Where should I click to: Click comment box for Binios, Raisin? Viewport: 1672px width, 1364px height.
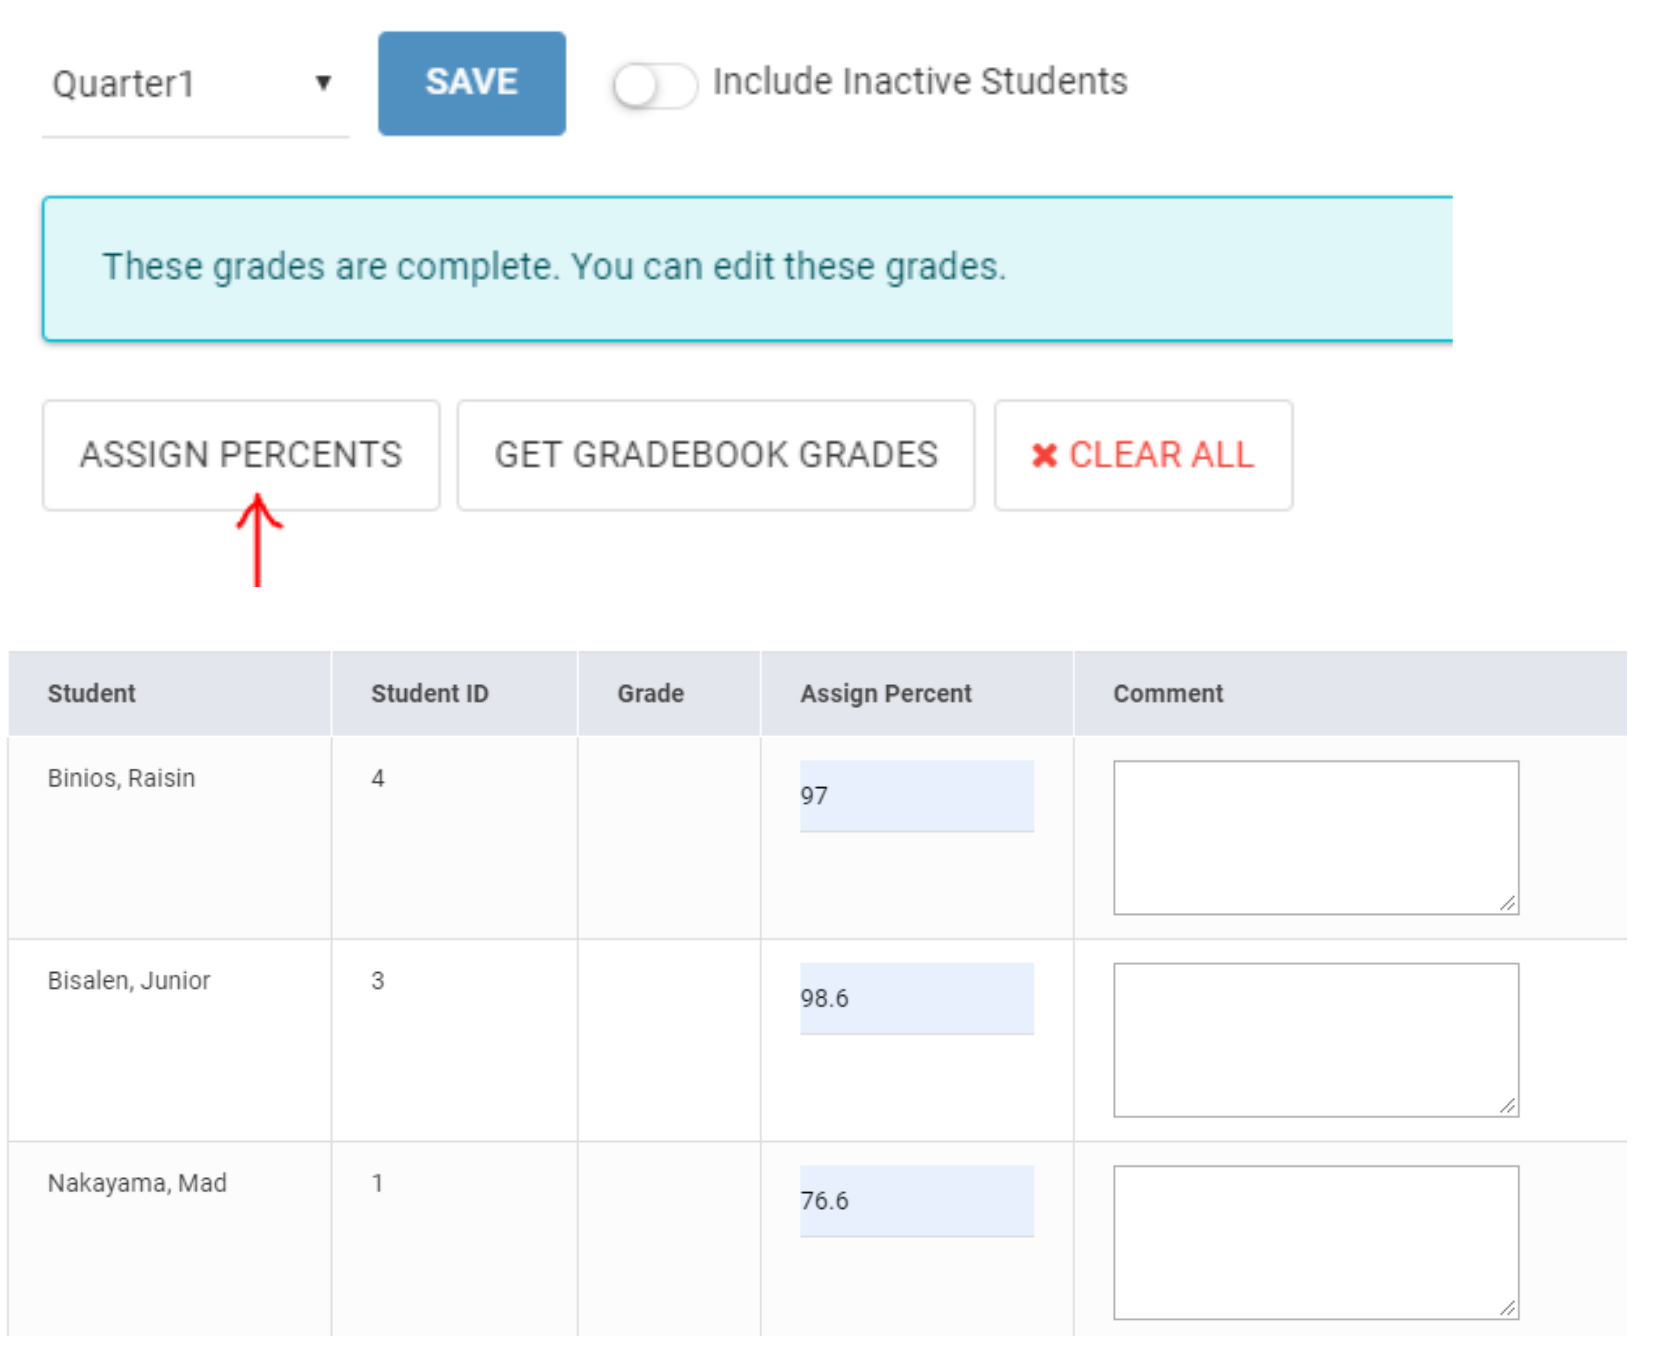[x=1315, y=837]
